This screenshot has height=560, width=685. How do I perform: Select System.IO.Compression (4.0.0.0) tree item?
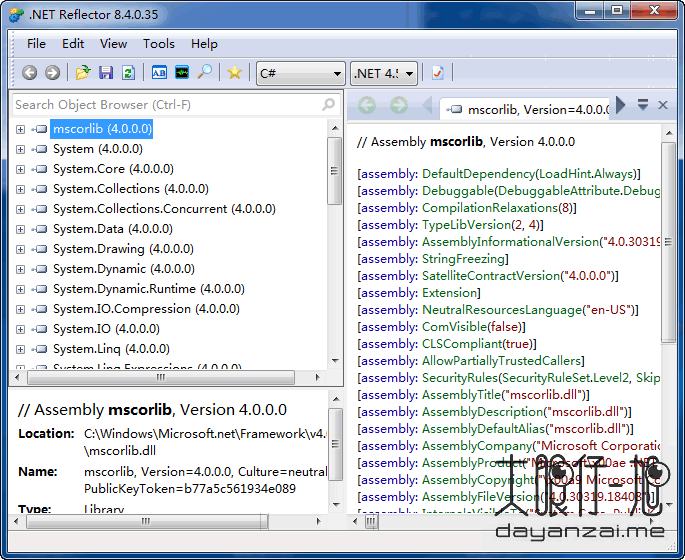(x=146, y=309)
